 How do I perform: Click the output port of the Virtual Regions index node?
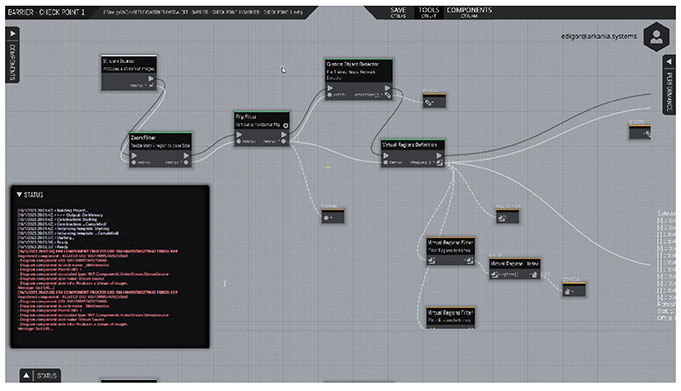point(534,275)
